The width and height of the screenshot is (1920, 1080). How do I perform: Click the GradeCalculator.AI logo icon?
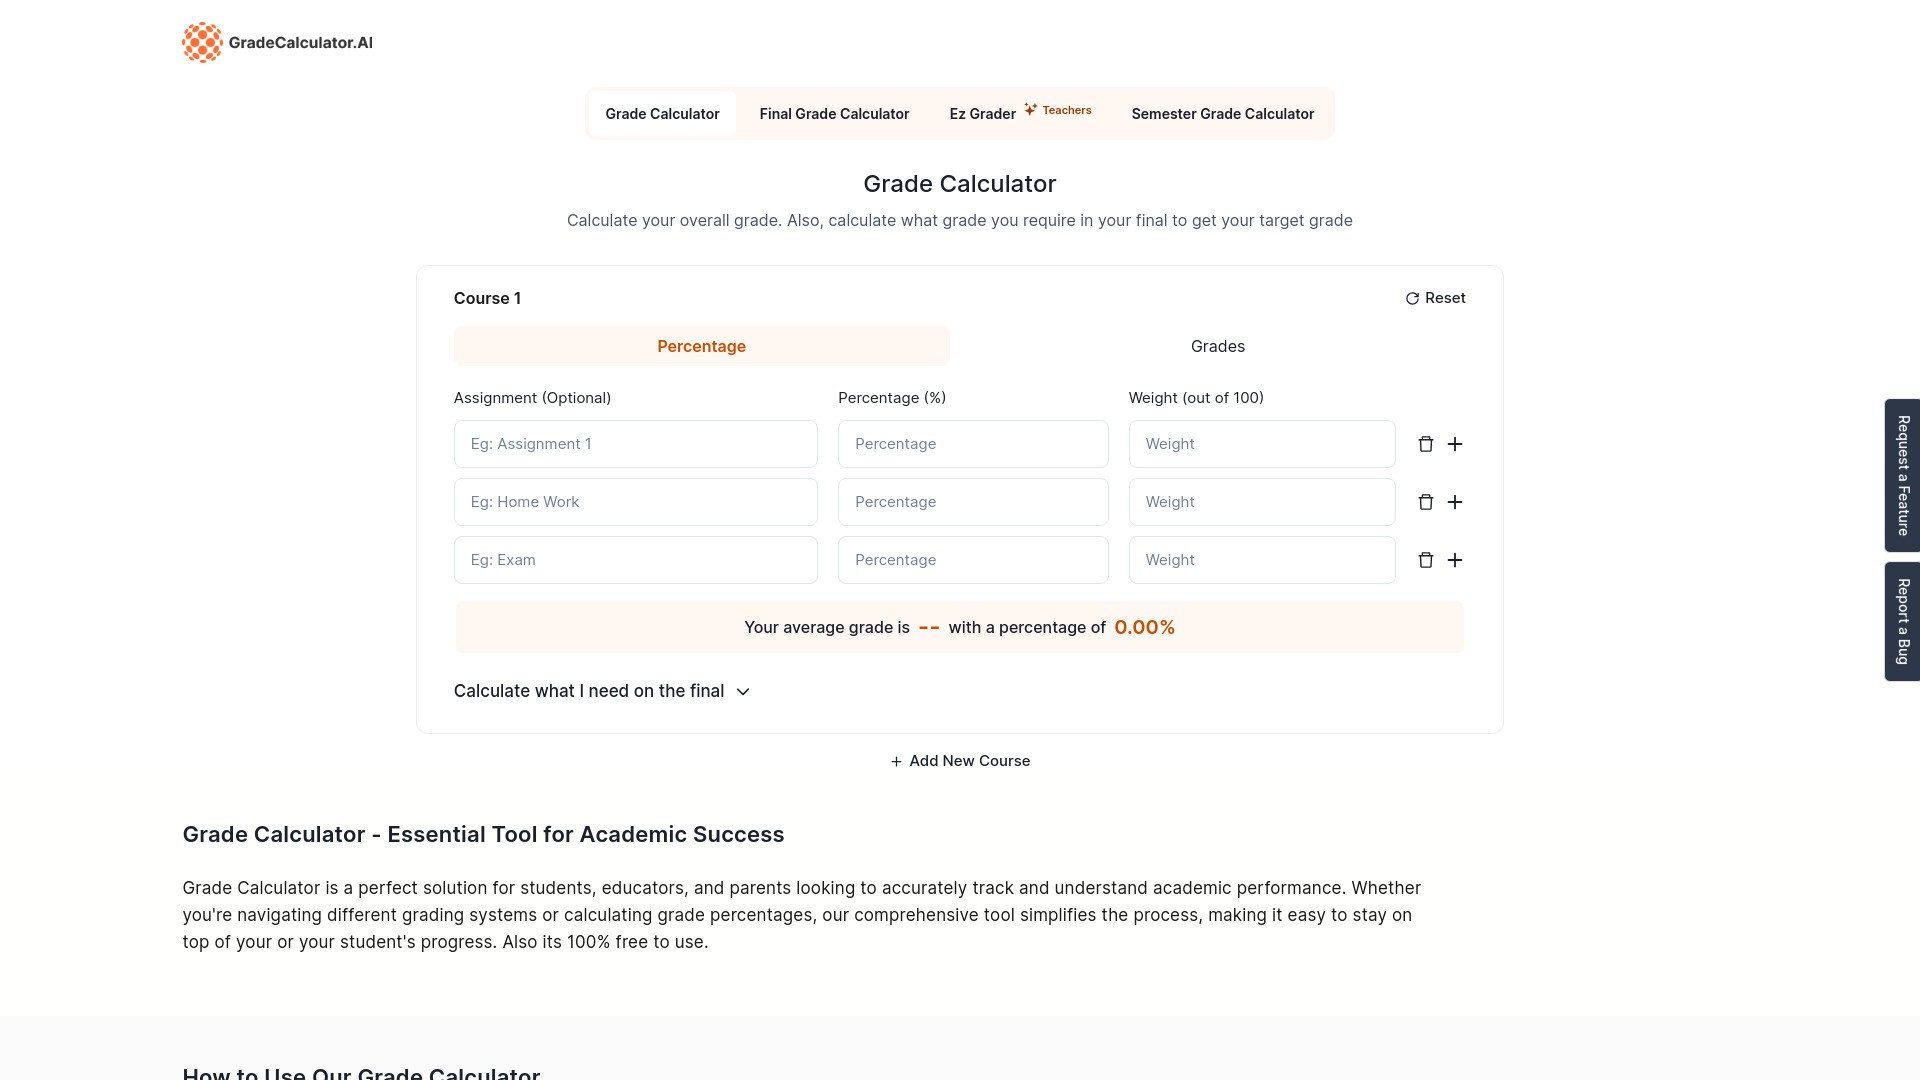pos(203,42)
